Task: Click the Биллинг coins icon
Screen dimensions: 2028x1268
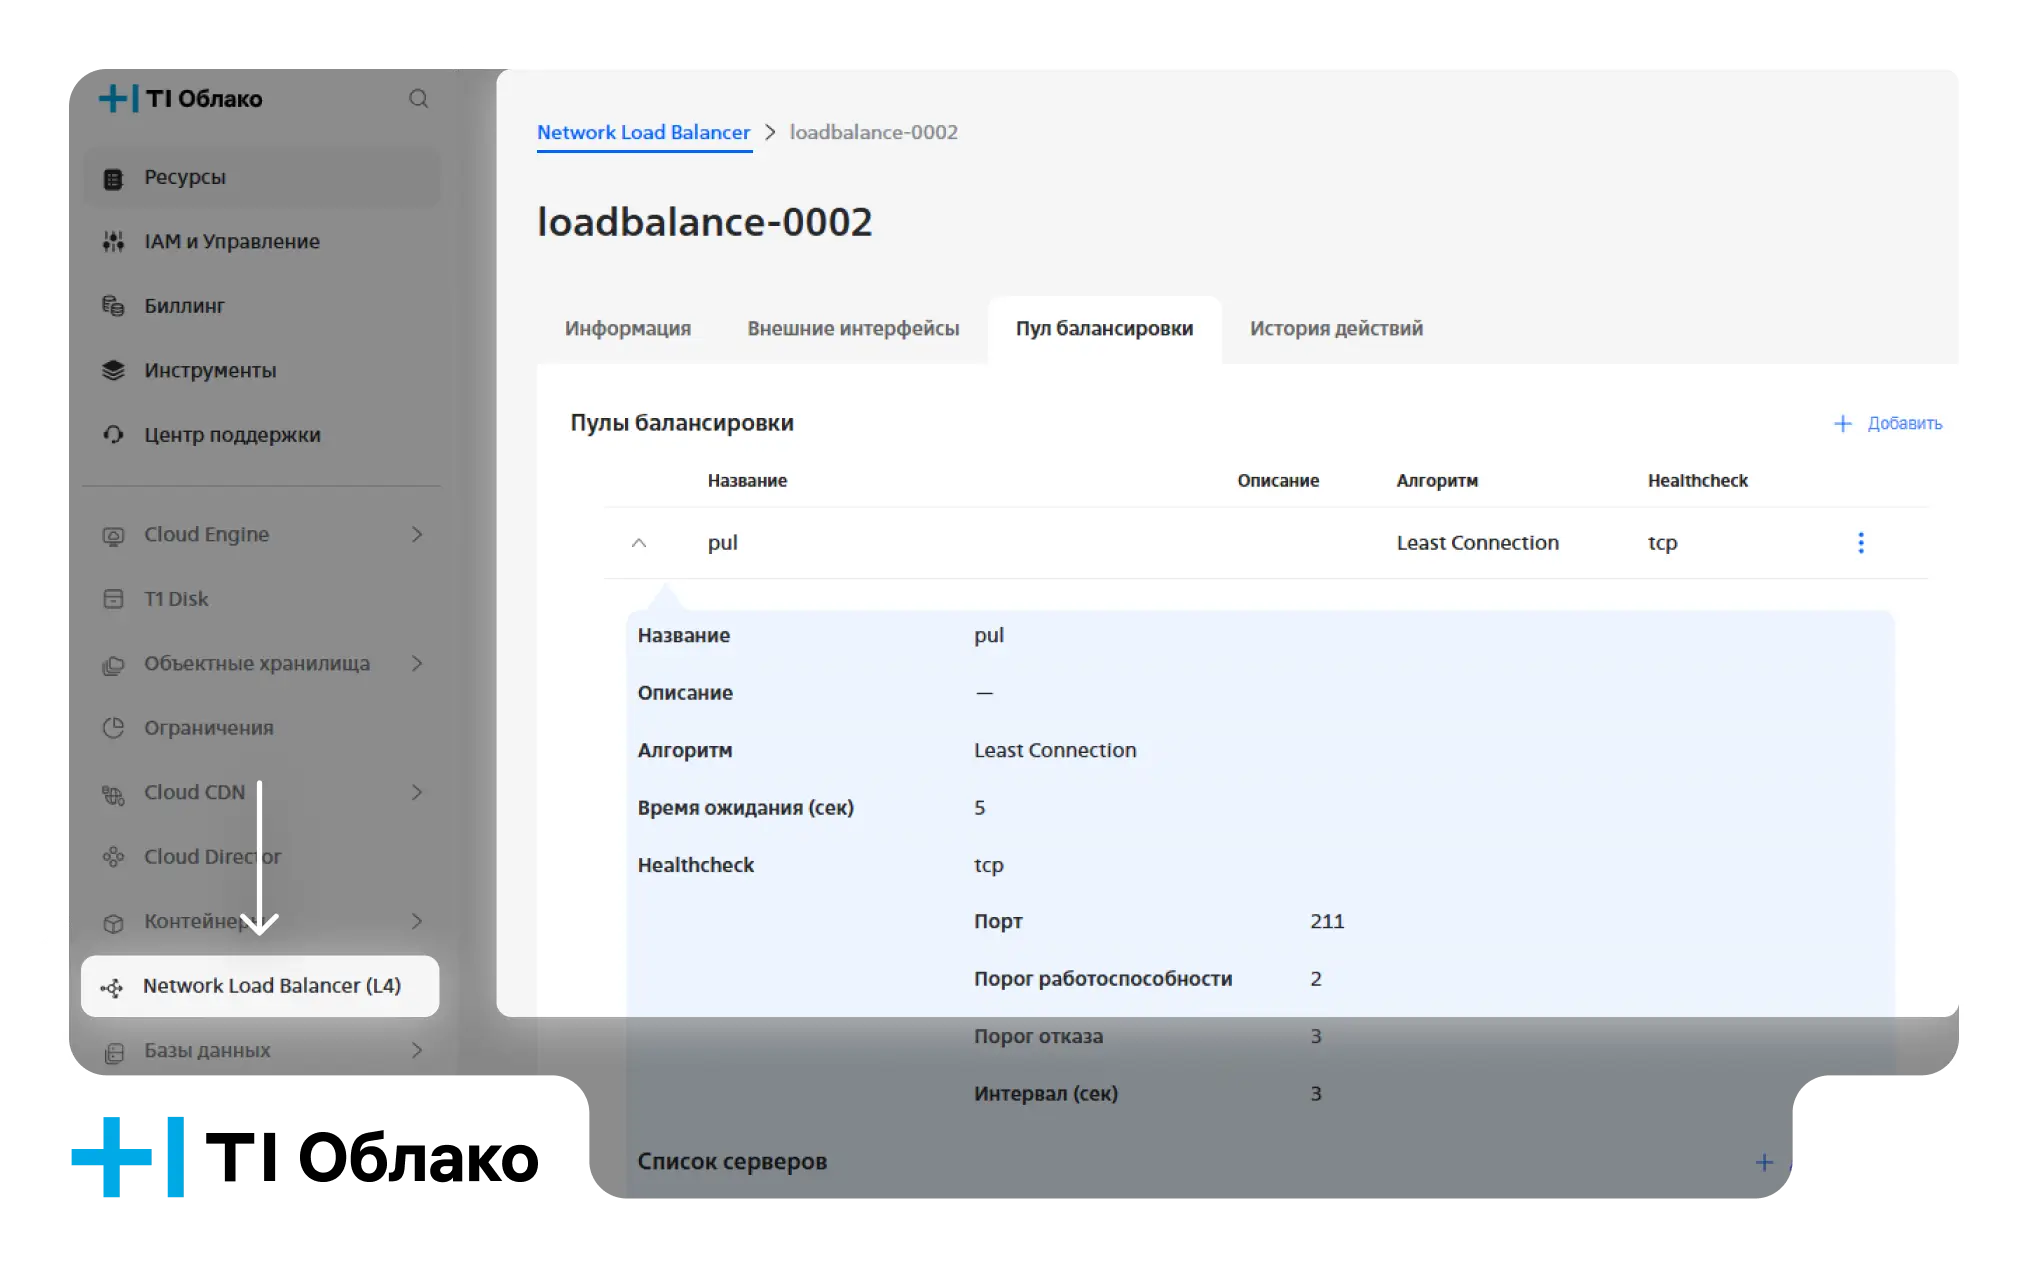Action: pos(113,306)
